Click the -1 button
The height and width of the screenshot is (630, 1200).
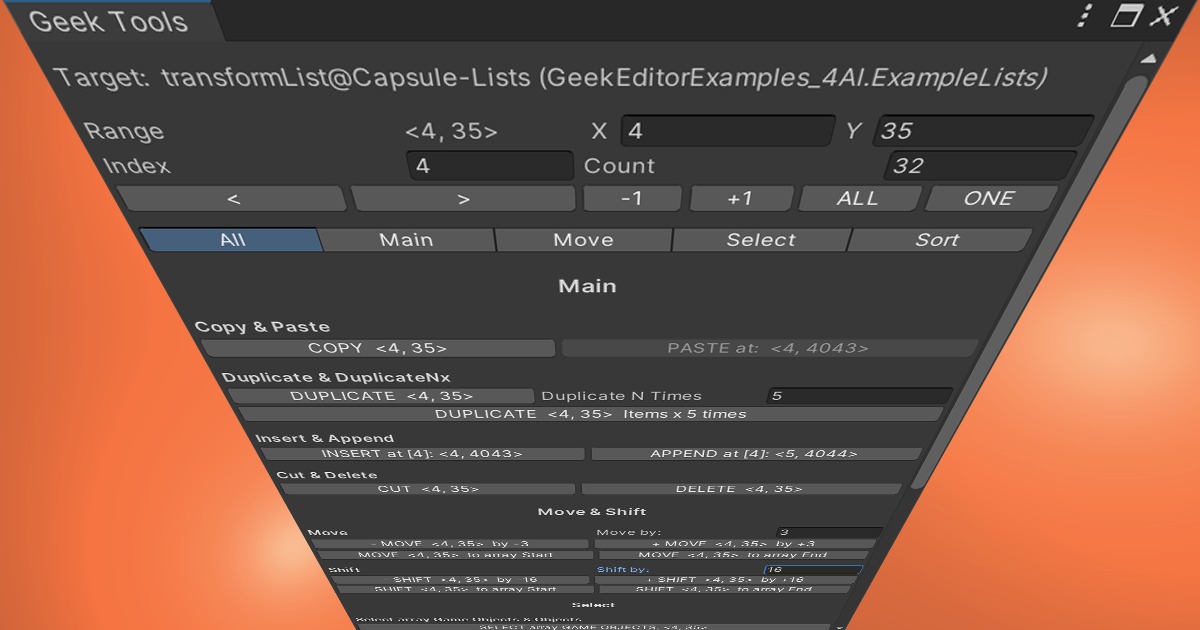pyautogui.click(x=632, y=198)
